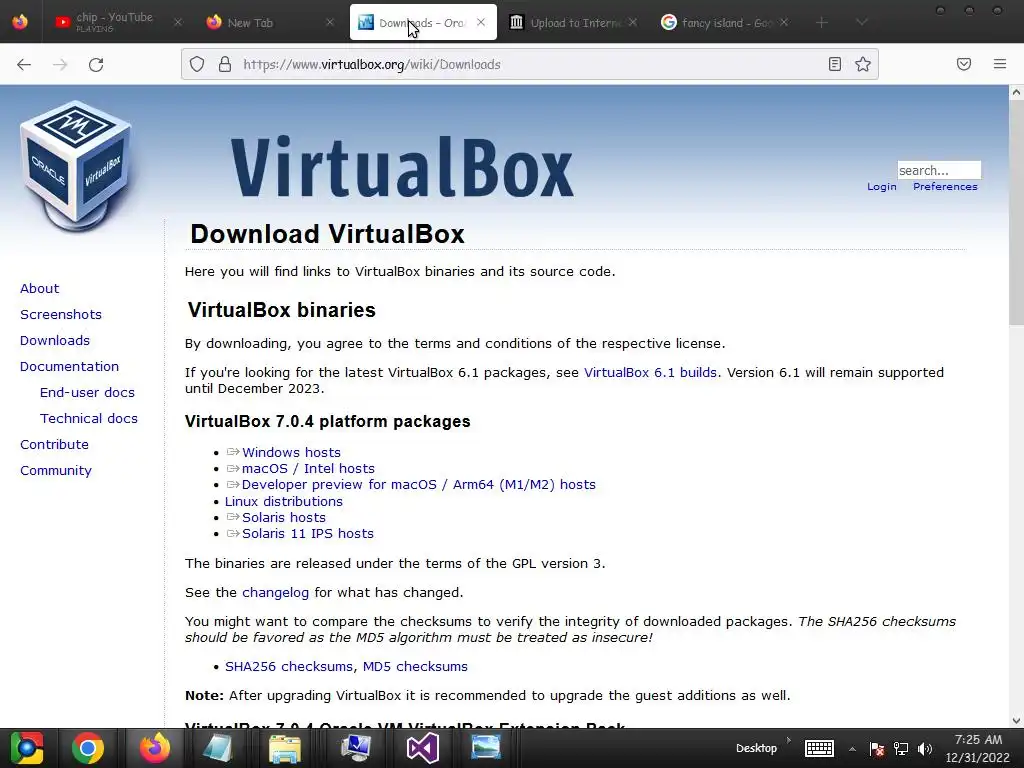Open the shield tracking protection icon
Viewport: 1024px width, 768px height.
(197, 64)
